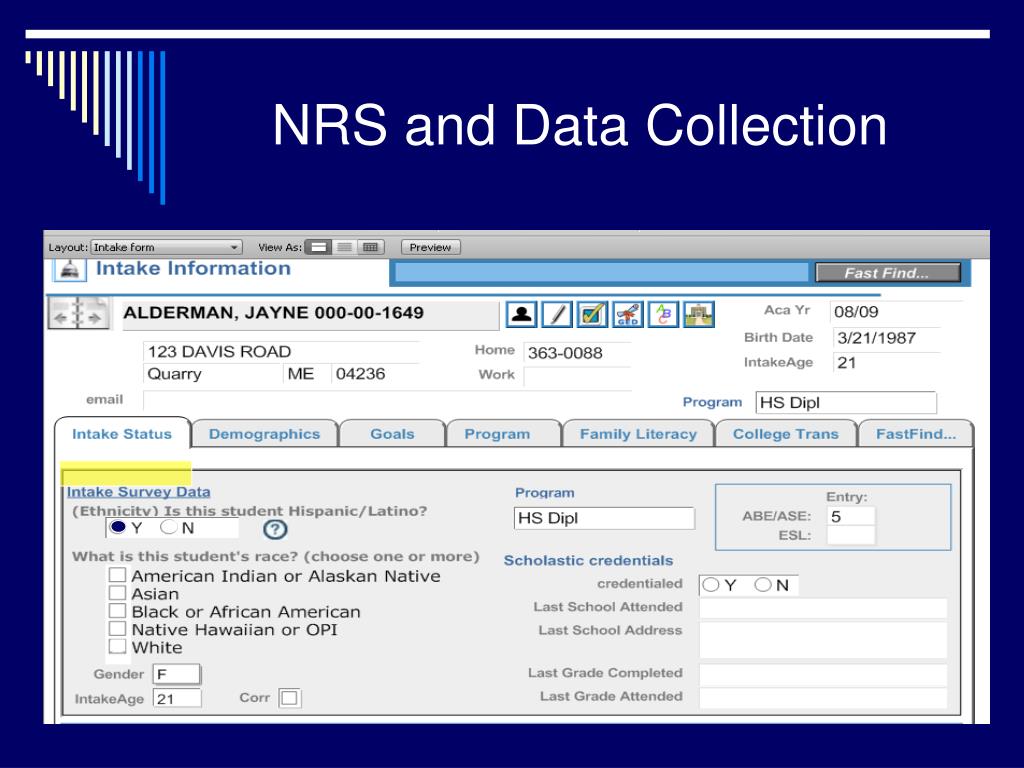Click the pencil edit icon
The image size is (1024, 768).
pyautogui.click(x=557, y=314)
